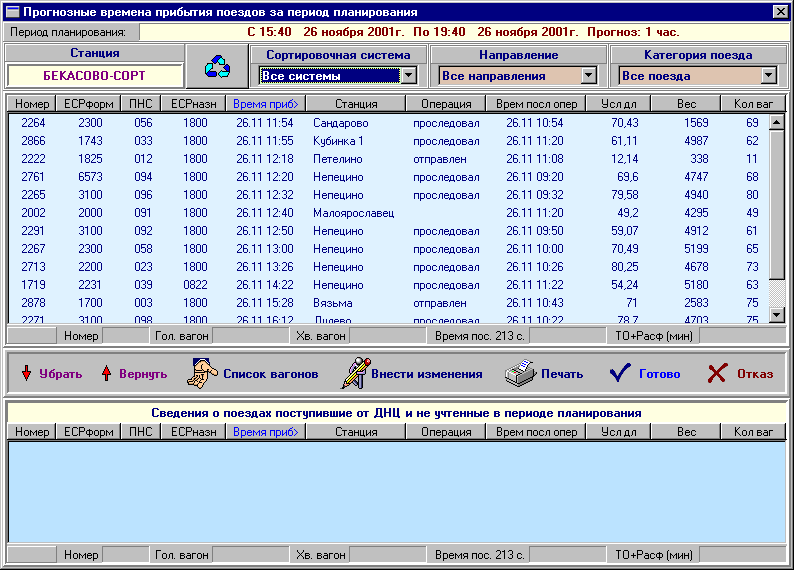Sort by Кол ваг column header in upper table

point(753,104)
